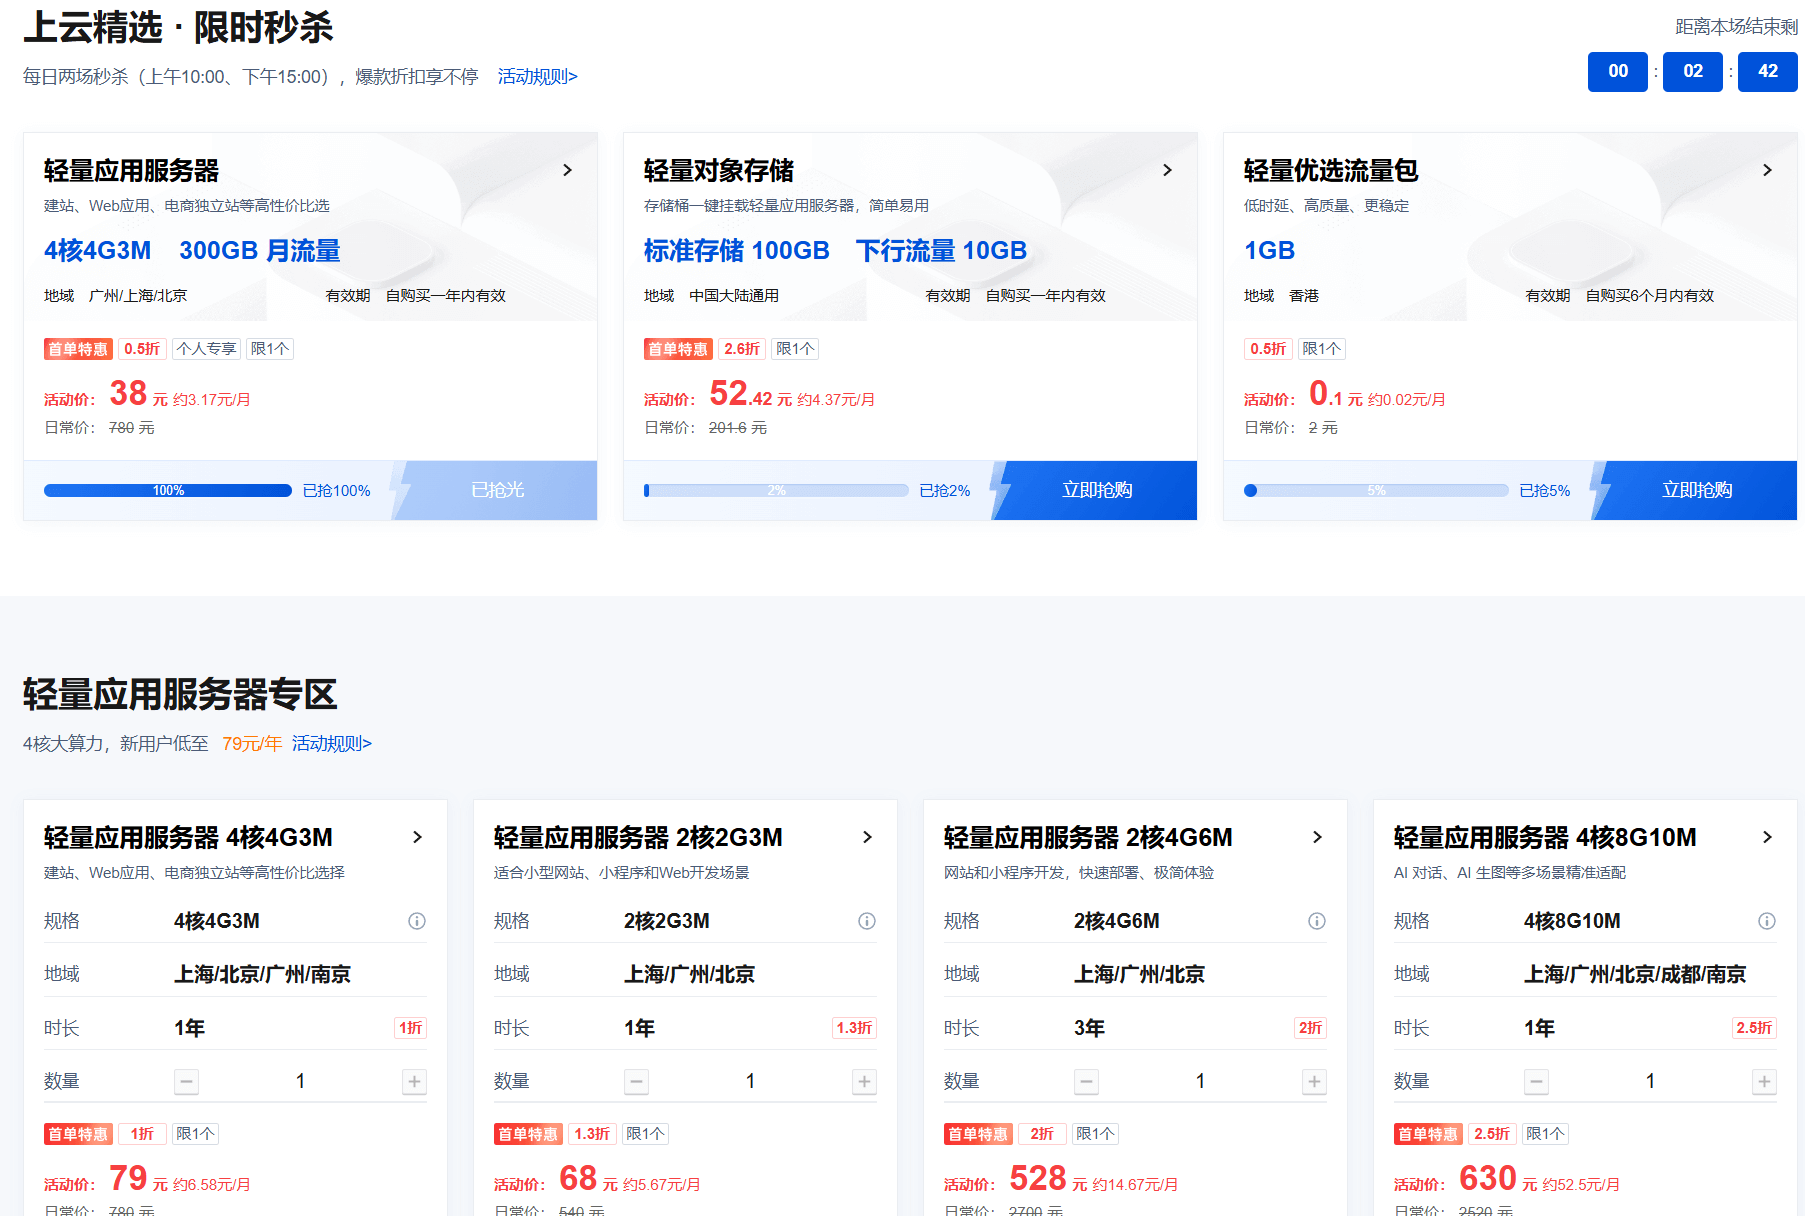Click the sold-out 已抢光 button
The width and height of the screenshot is (1805, 1216).
(x=497, y=490)
